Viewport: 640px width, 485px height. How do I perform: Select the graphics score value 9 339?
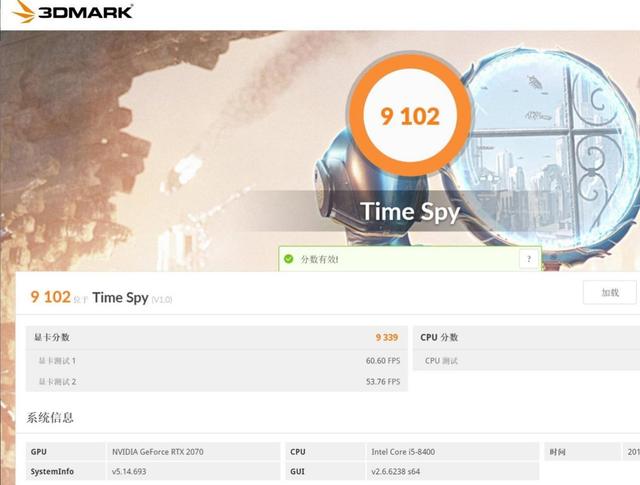[x=387, y=337]
